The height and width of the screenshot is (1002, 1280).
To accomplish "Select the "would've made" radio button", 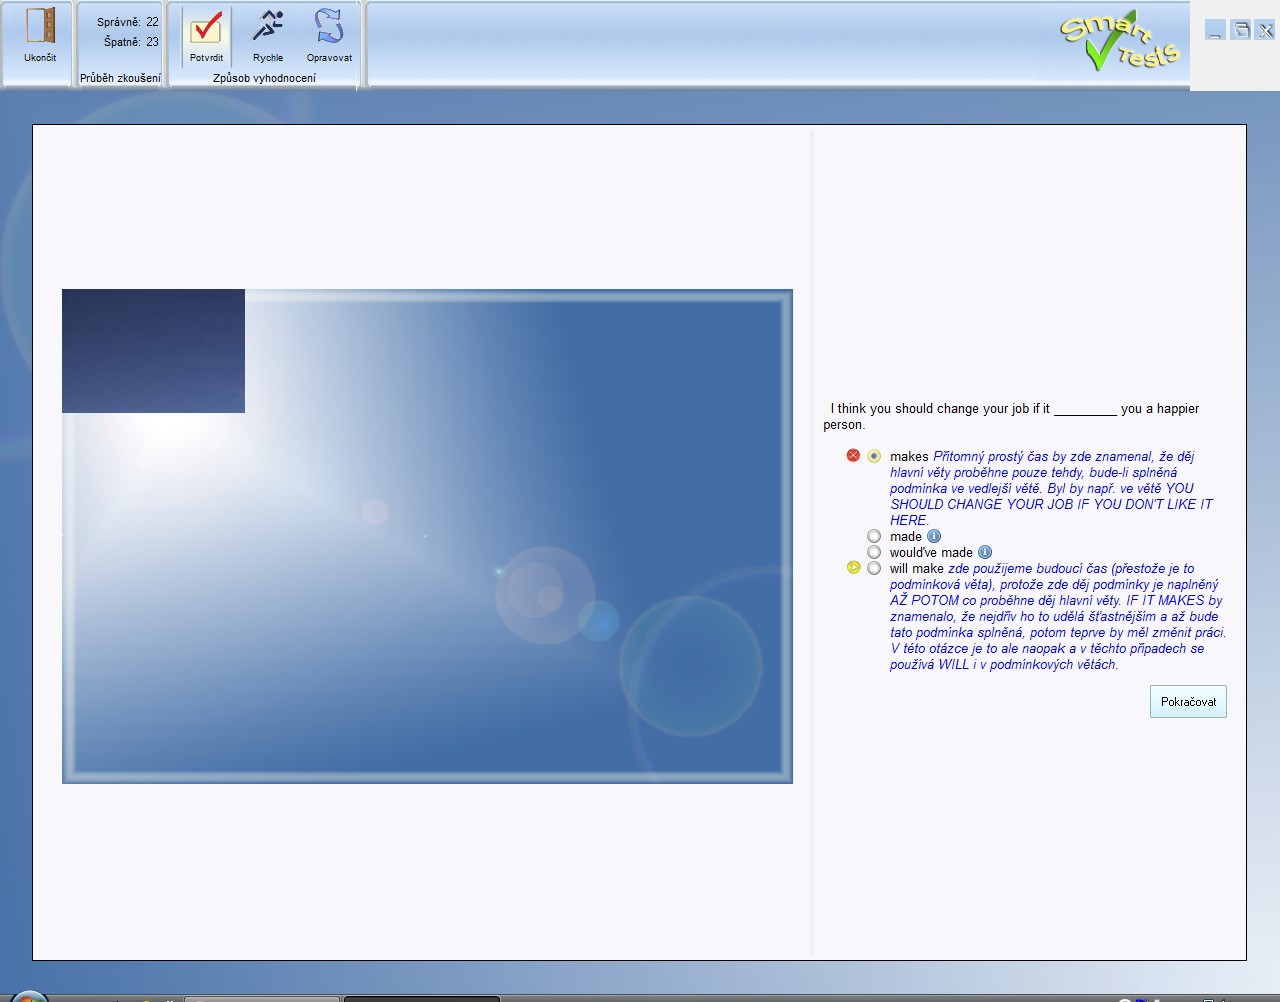I will coord(874,552).
